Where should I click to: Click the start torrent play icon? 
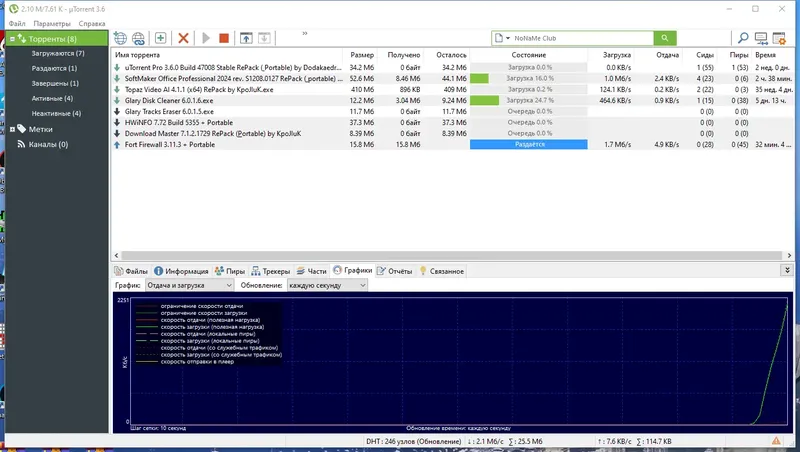[x=206, y=38]
